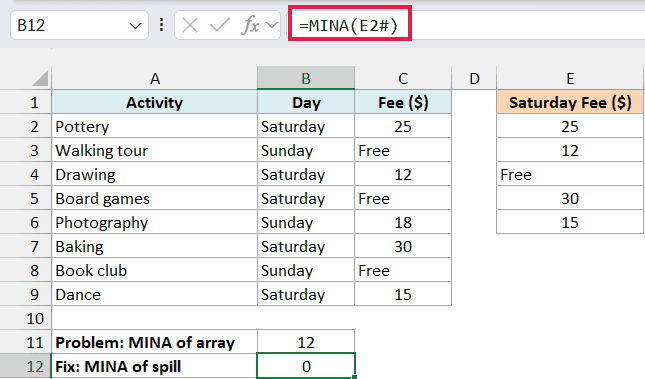Click the Sunday cell in Book club row

306,270
